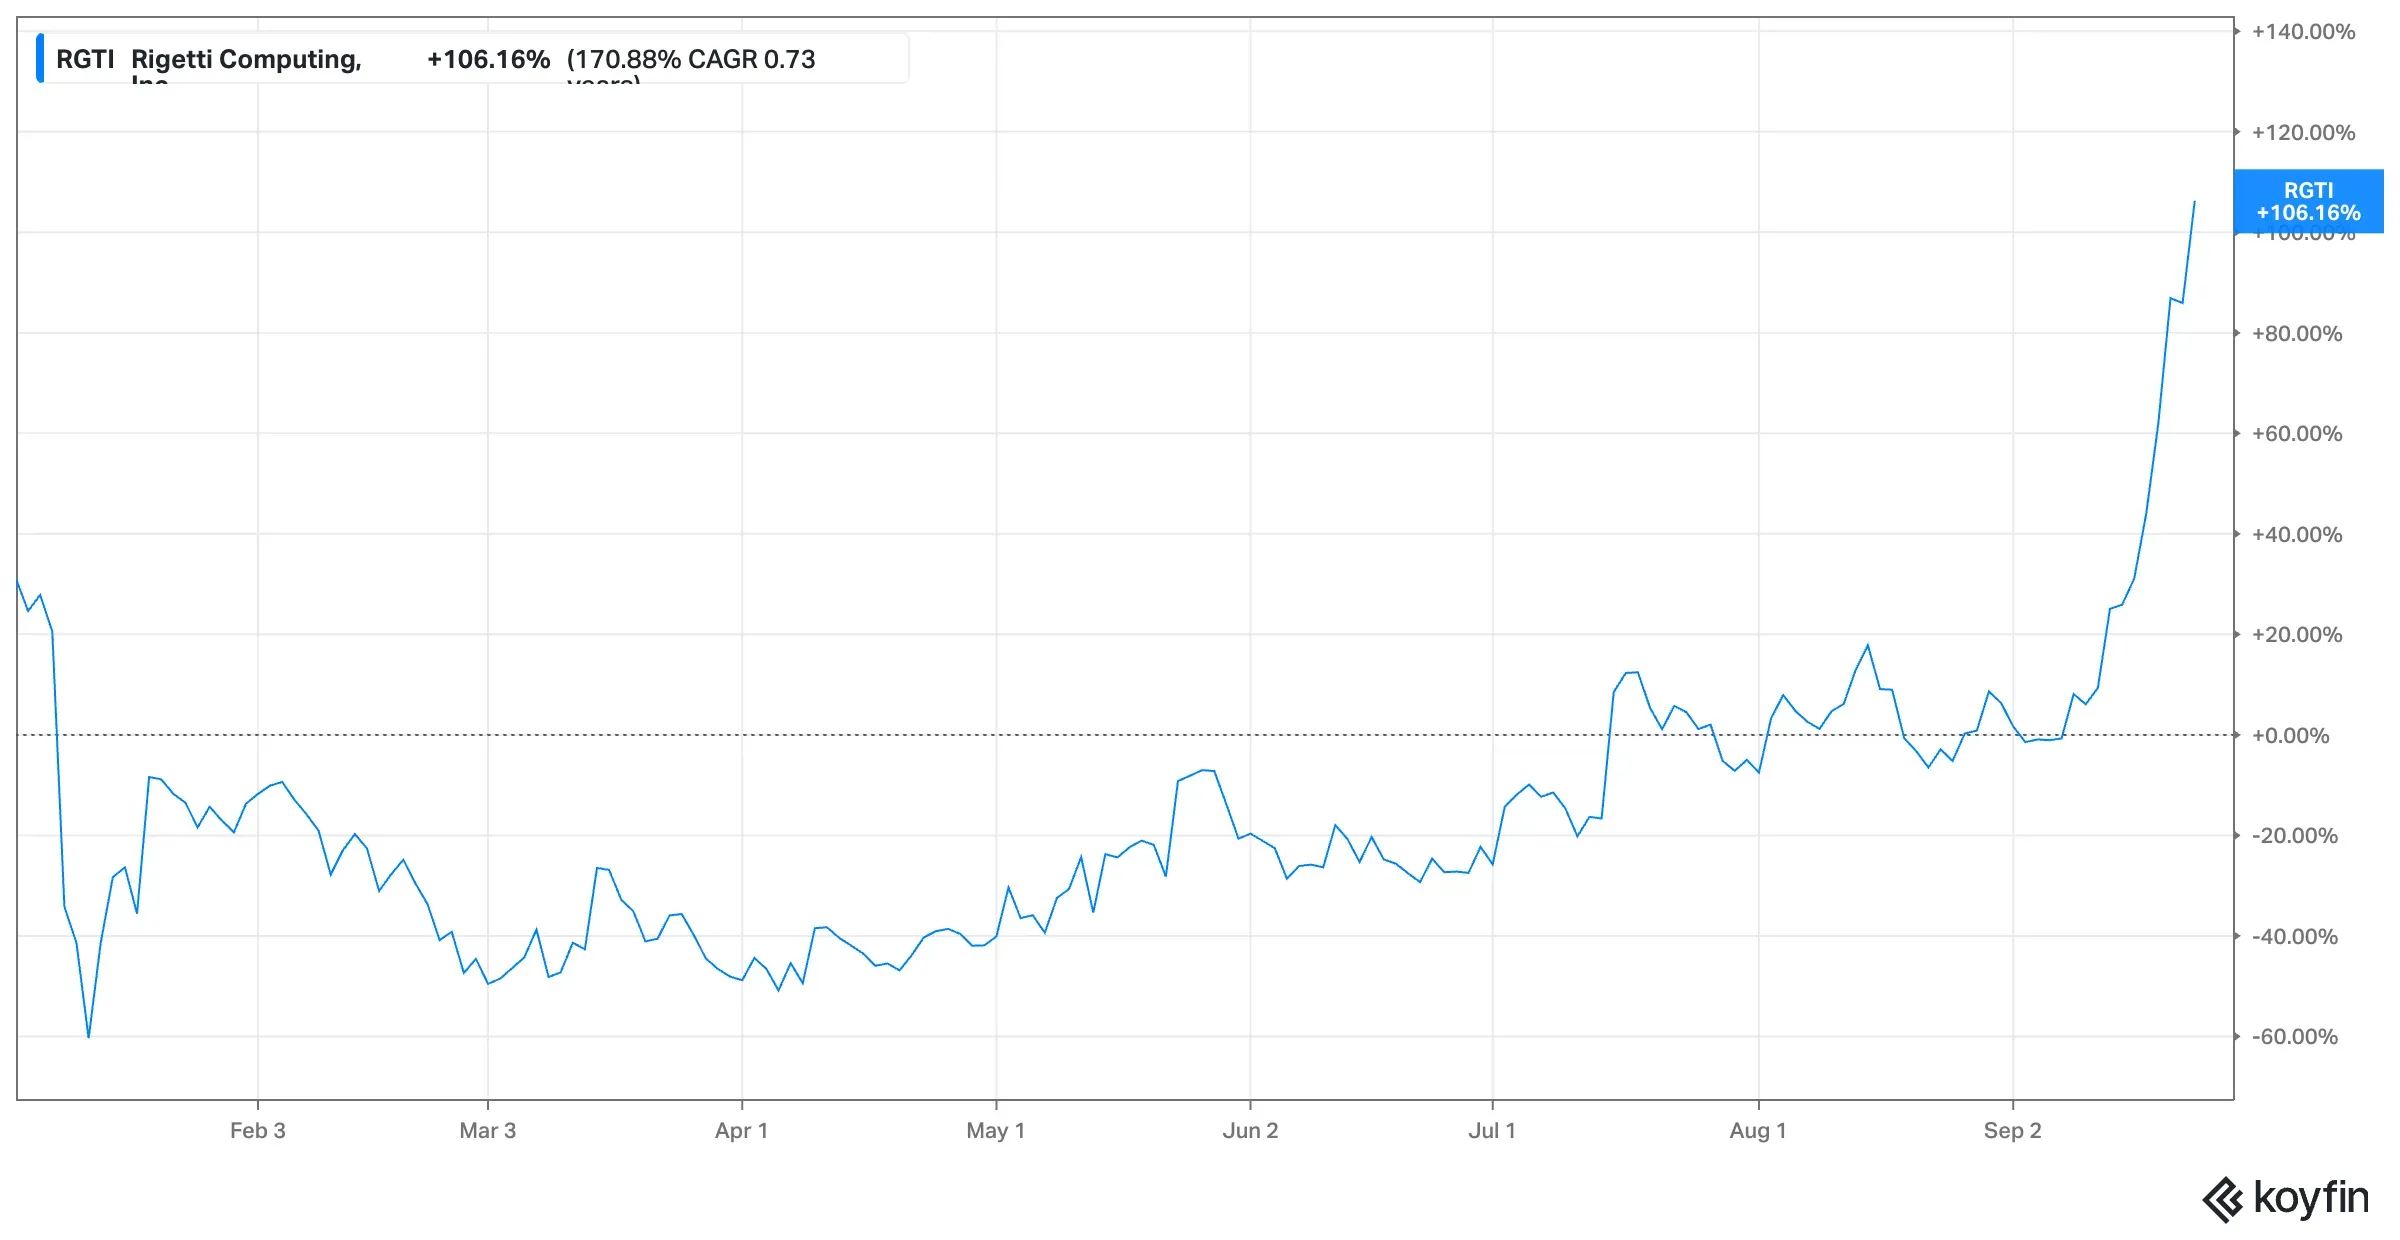Click the blue color bar beside RGTI
Screen dimensions: 2400x1240
[x=40, y=58]
